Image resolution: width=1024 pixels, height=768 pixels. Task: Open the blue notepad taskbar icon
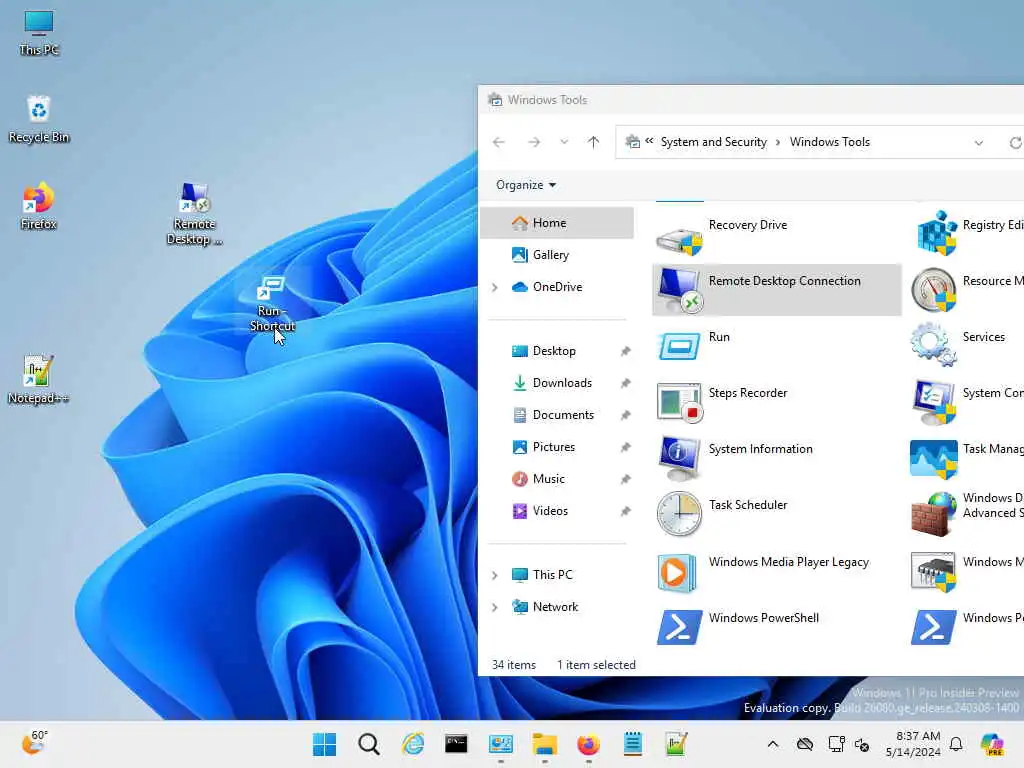(x=632, y=744)
